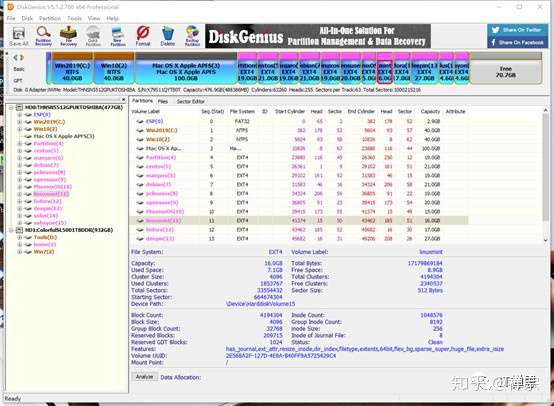The image size is (554, 406).
Task: Click the HD0 disk icon in tree
Action: (19, 107)
